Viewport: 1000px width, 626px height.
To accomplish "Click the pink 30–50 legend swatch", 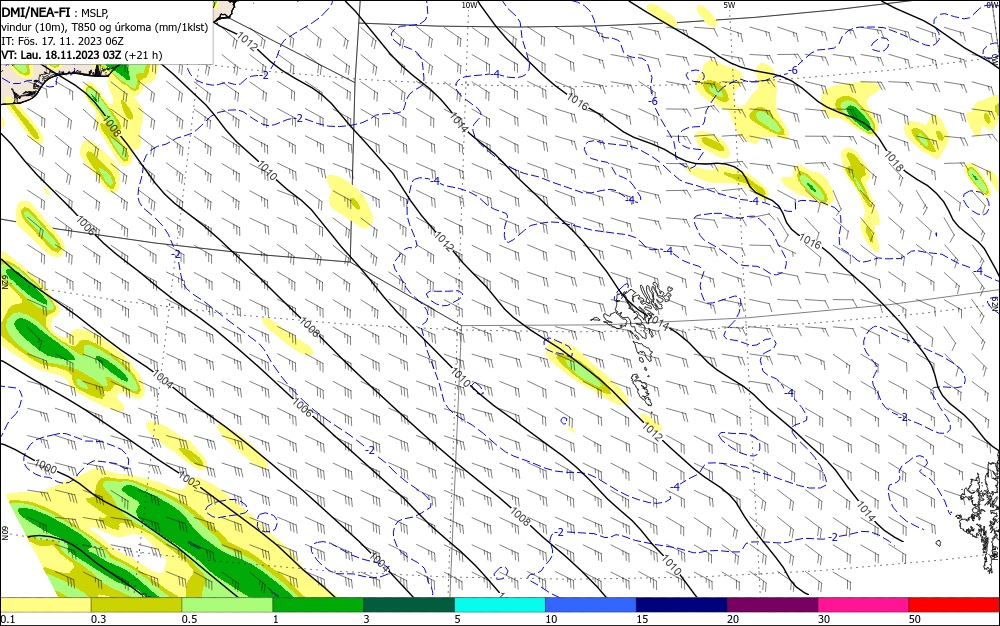I will click(x=864, y=605).
